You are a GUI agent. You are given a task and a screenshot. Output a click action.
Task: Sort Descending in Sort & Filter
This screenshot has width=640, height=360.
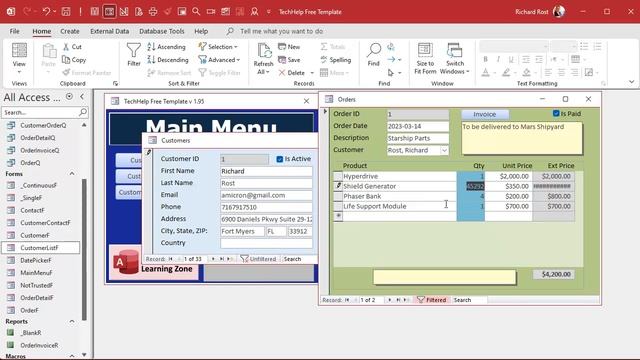(x=168, y=60)
